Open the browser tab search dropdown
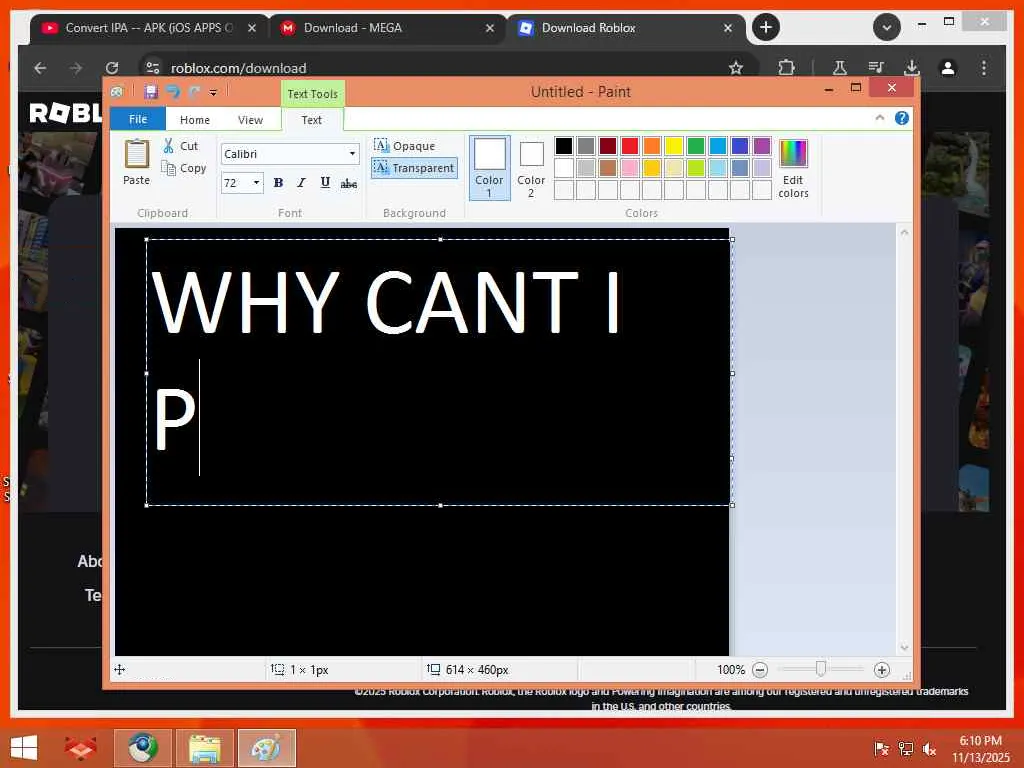Image resolution: width=1024 pixels, height=768 pixels. [887, 27]
